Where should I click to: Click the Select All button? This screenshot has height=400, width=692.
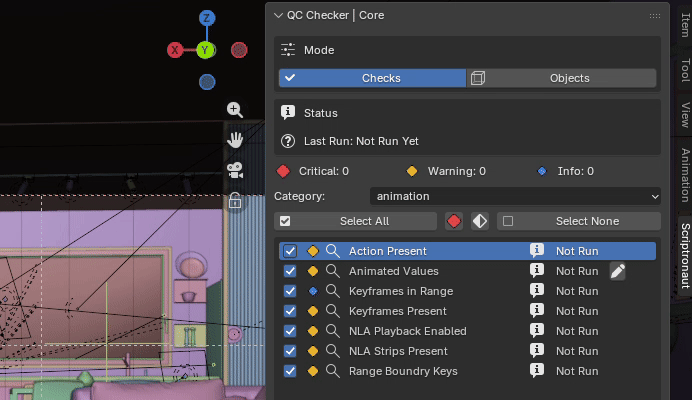pos(356,221)
